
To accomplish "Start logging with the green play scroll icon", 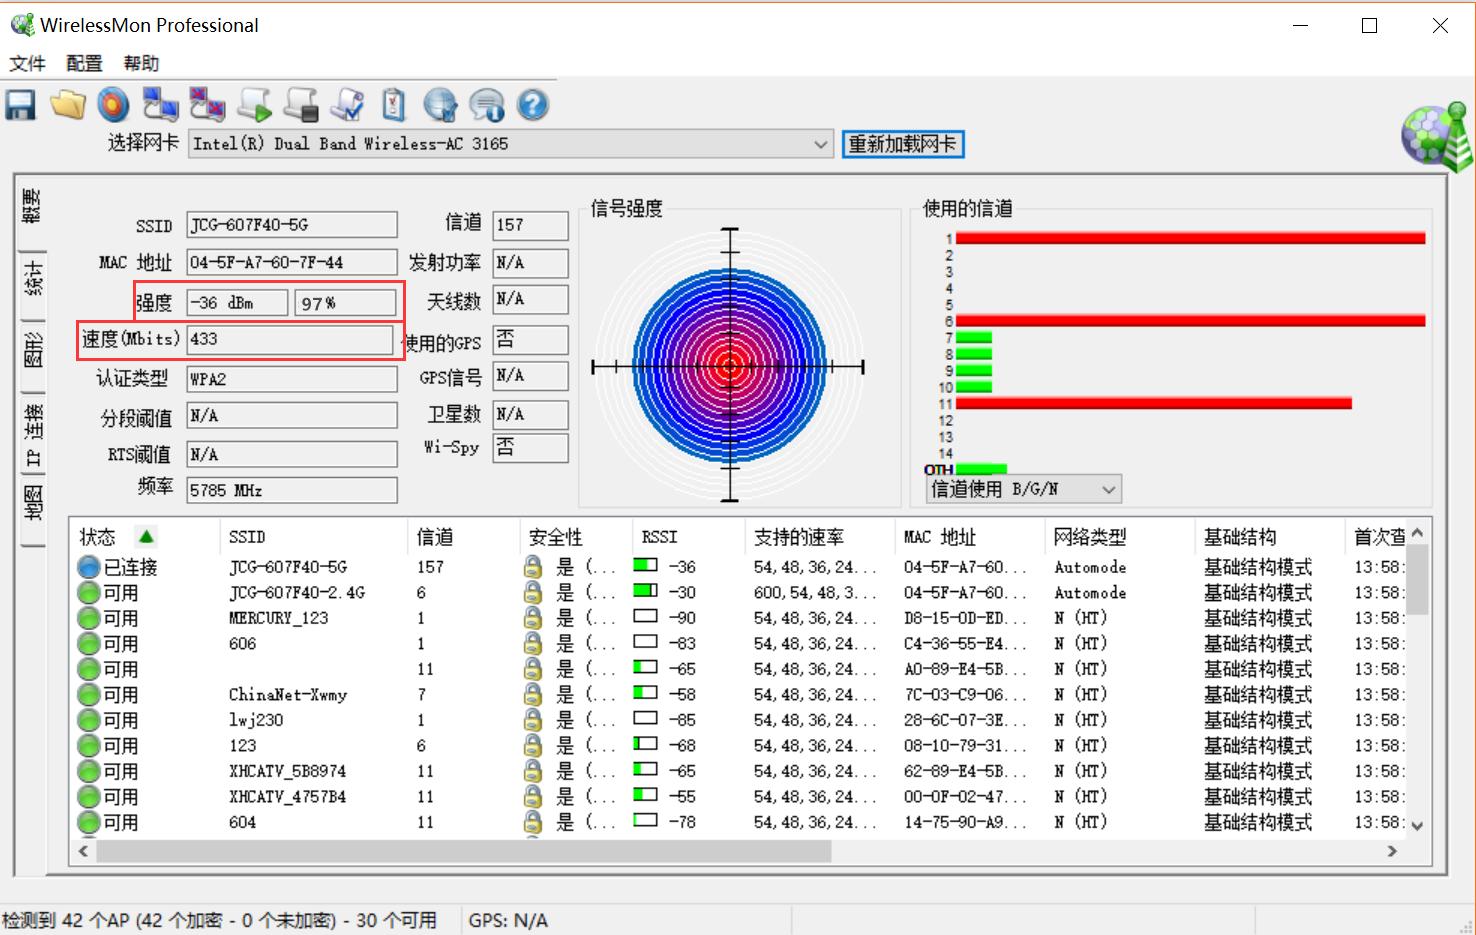I will coord(254,105).
